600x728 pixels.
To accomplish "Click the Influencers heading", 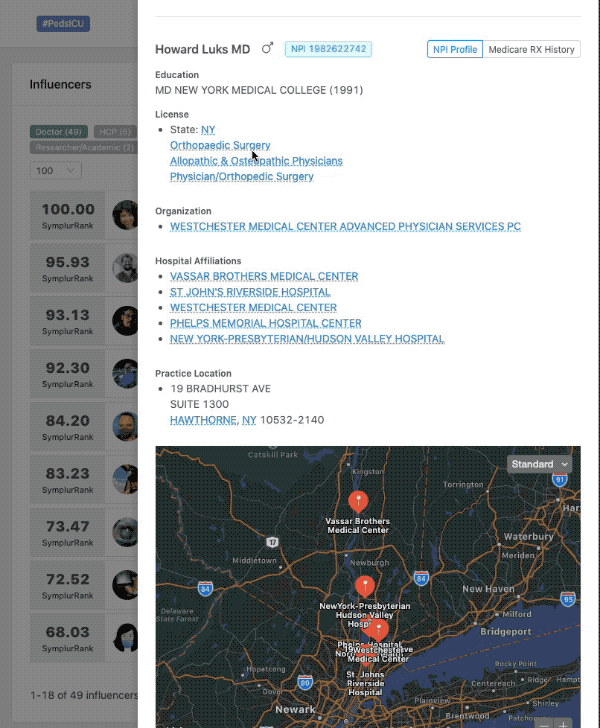I will 60,84.
